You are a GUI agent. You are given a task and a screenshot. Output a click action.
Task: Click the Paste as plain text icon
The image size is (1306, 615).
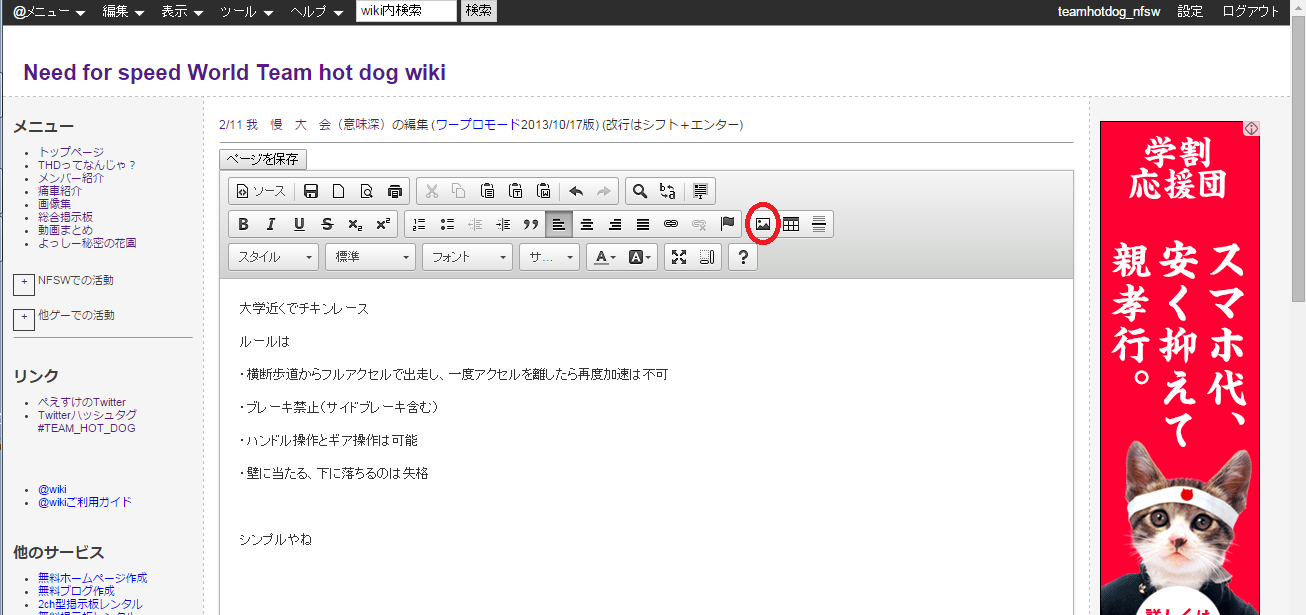tap(516, 191)
